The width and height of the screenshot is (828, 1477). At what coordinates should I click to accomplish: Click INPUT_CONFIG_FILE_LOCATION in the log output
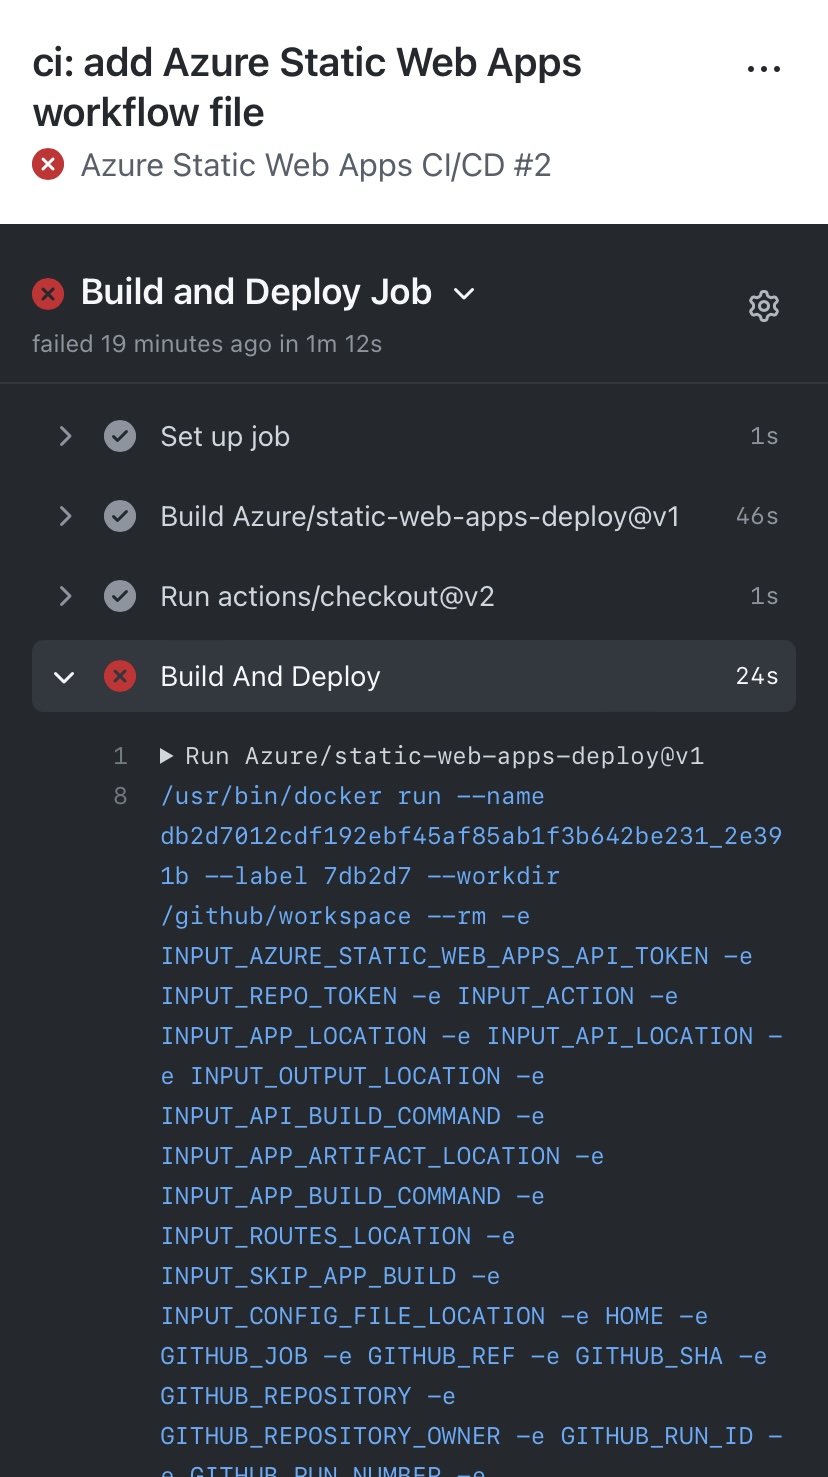click(x=353, y=1316)
